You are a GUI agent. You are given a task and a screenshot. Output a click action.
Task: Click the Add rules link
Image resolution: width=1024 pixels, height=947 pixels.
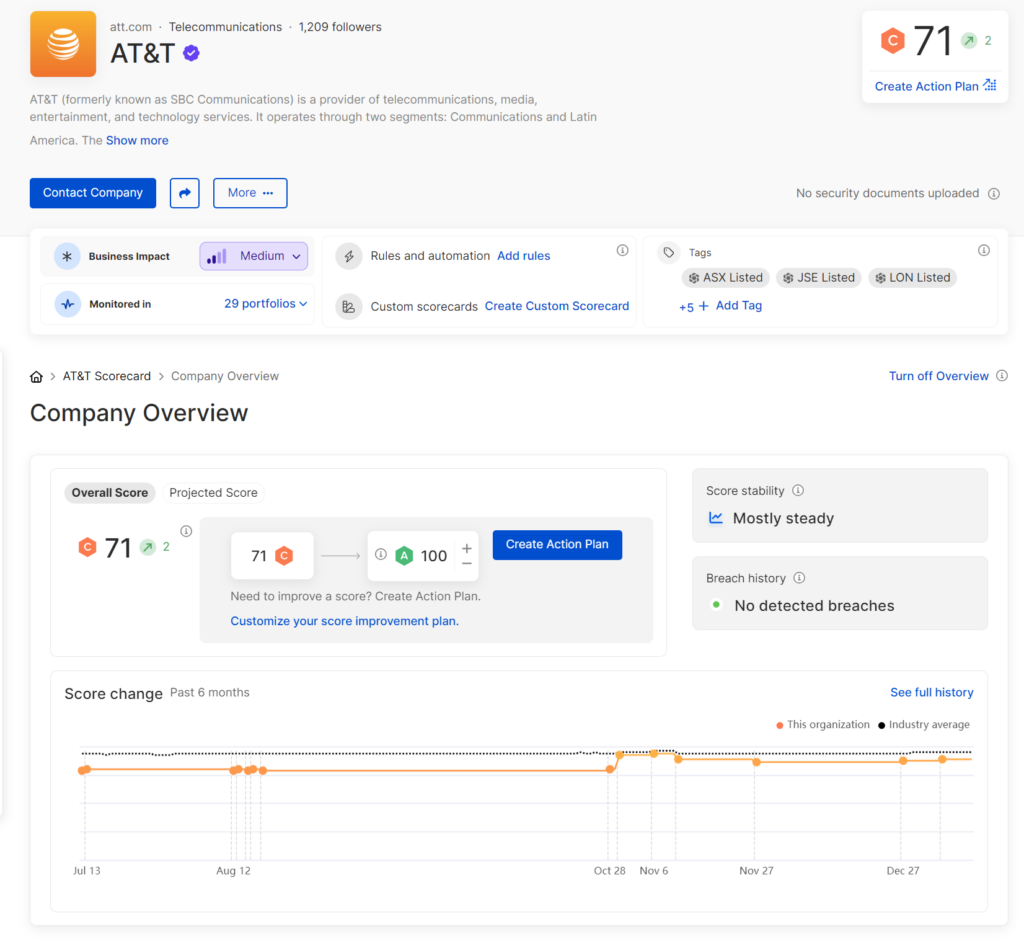coord(524,256)
